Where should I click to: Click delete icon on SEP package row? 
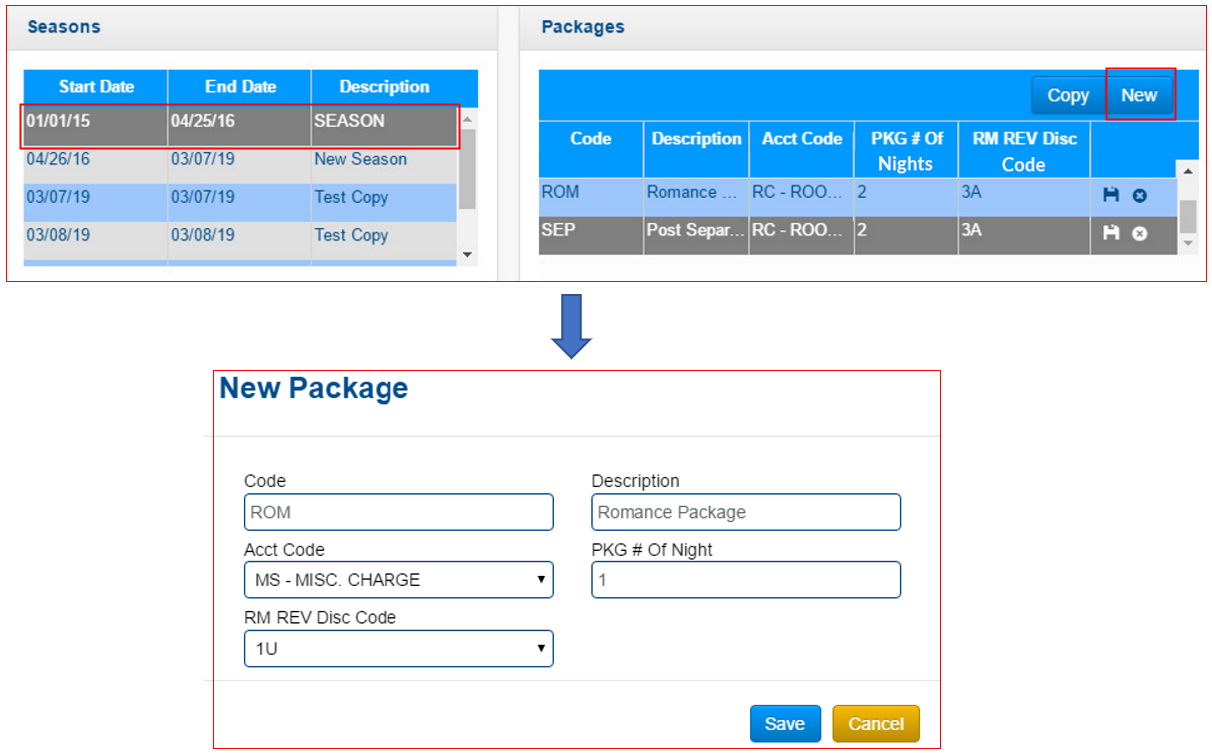(1139, 233)
